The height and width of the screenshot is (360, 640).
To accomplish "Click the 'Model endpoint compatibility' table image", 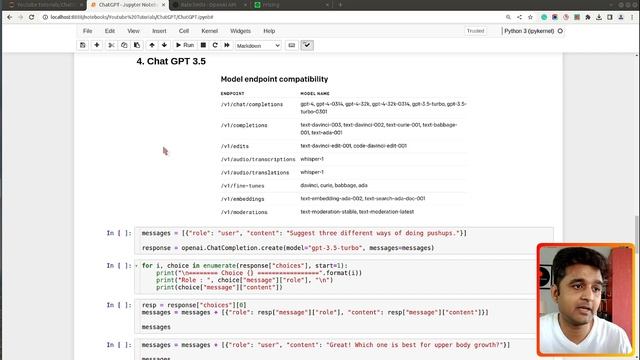I will (344, 145).
